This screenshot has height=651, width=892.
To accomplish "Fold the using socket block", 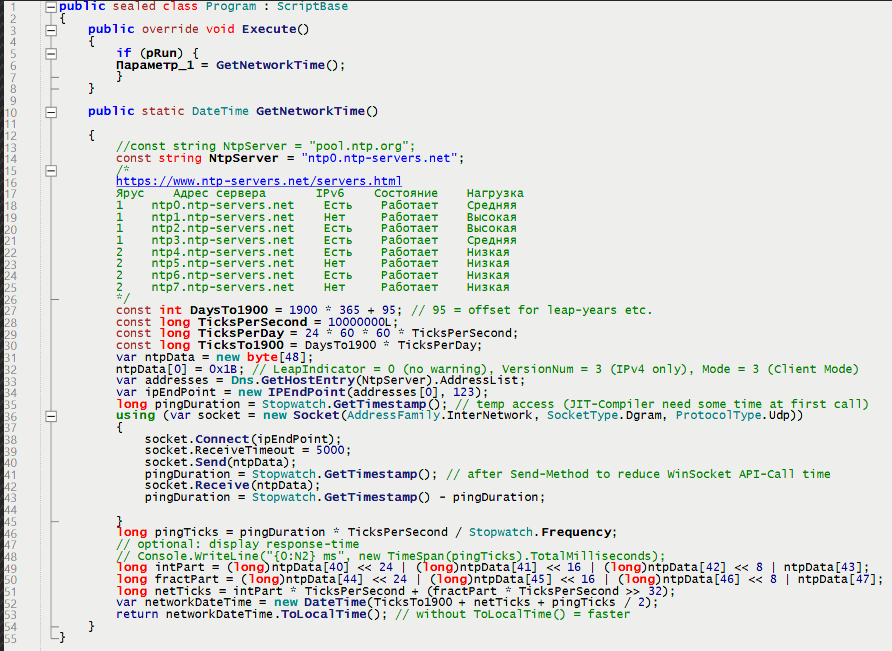I will (x=50, y=415).
